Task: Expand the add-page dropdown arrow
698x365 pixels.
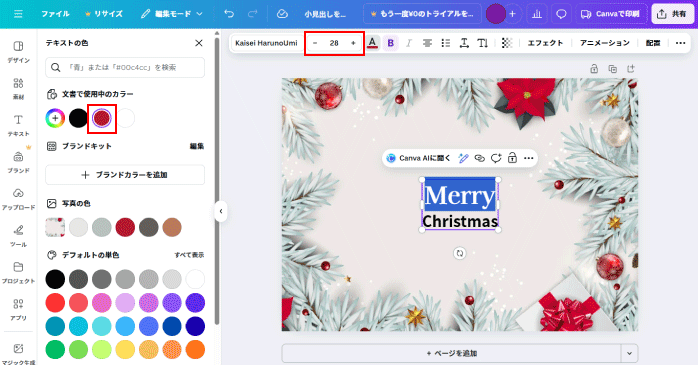Action: (629, 353)
